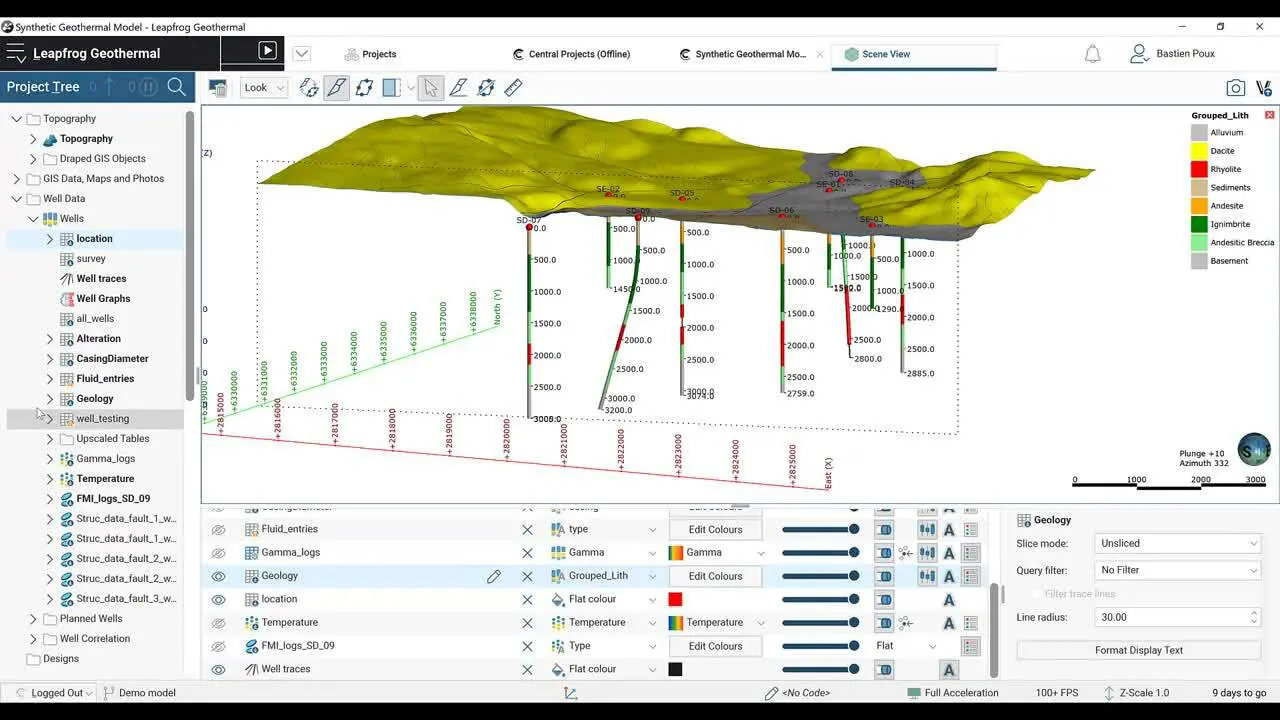Click the slicer plane points icon

pyautogui.click(x=364, y=88)
